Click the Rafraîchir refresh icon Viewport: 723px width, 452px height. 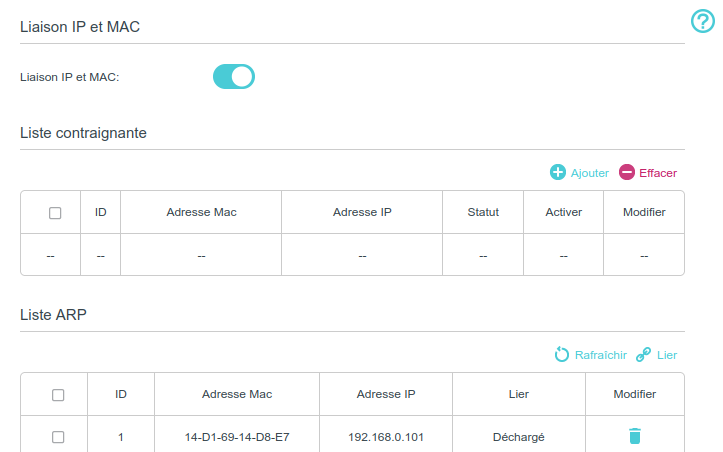click(x=562, y=355)
